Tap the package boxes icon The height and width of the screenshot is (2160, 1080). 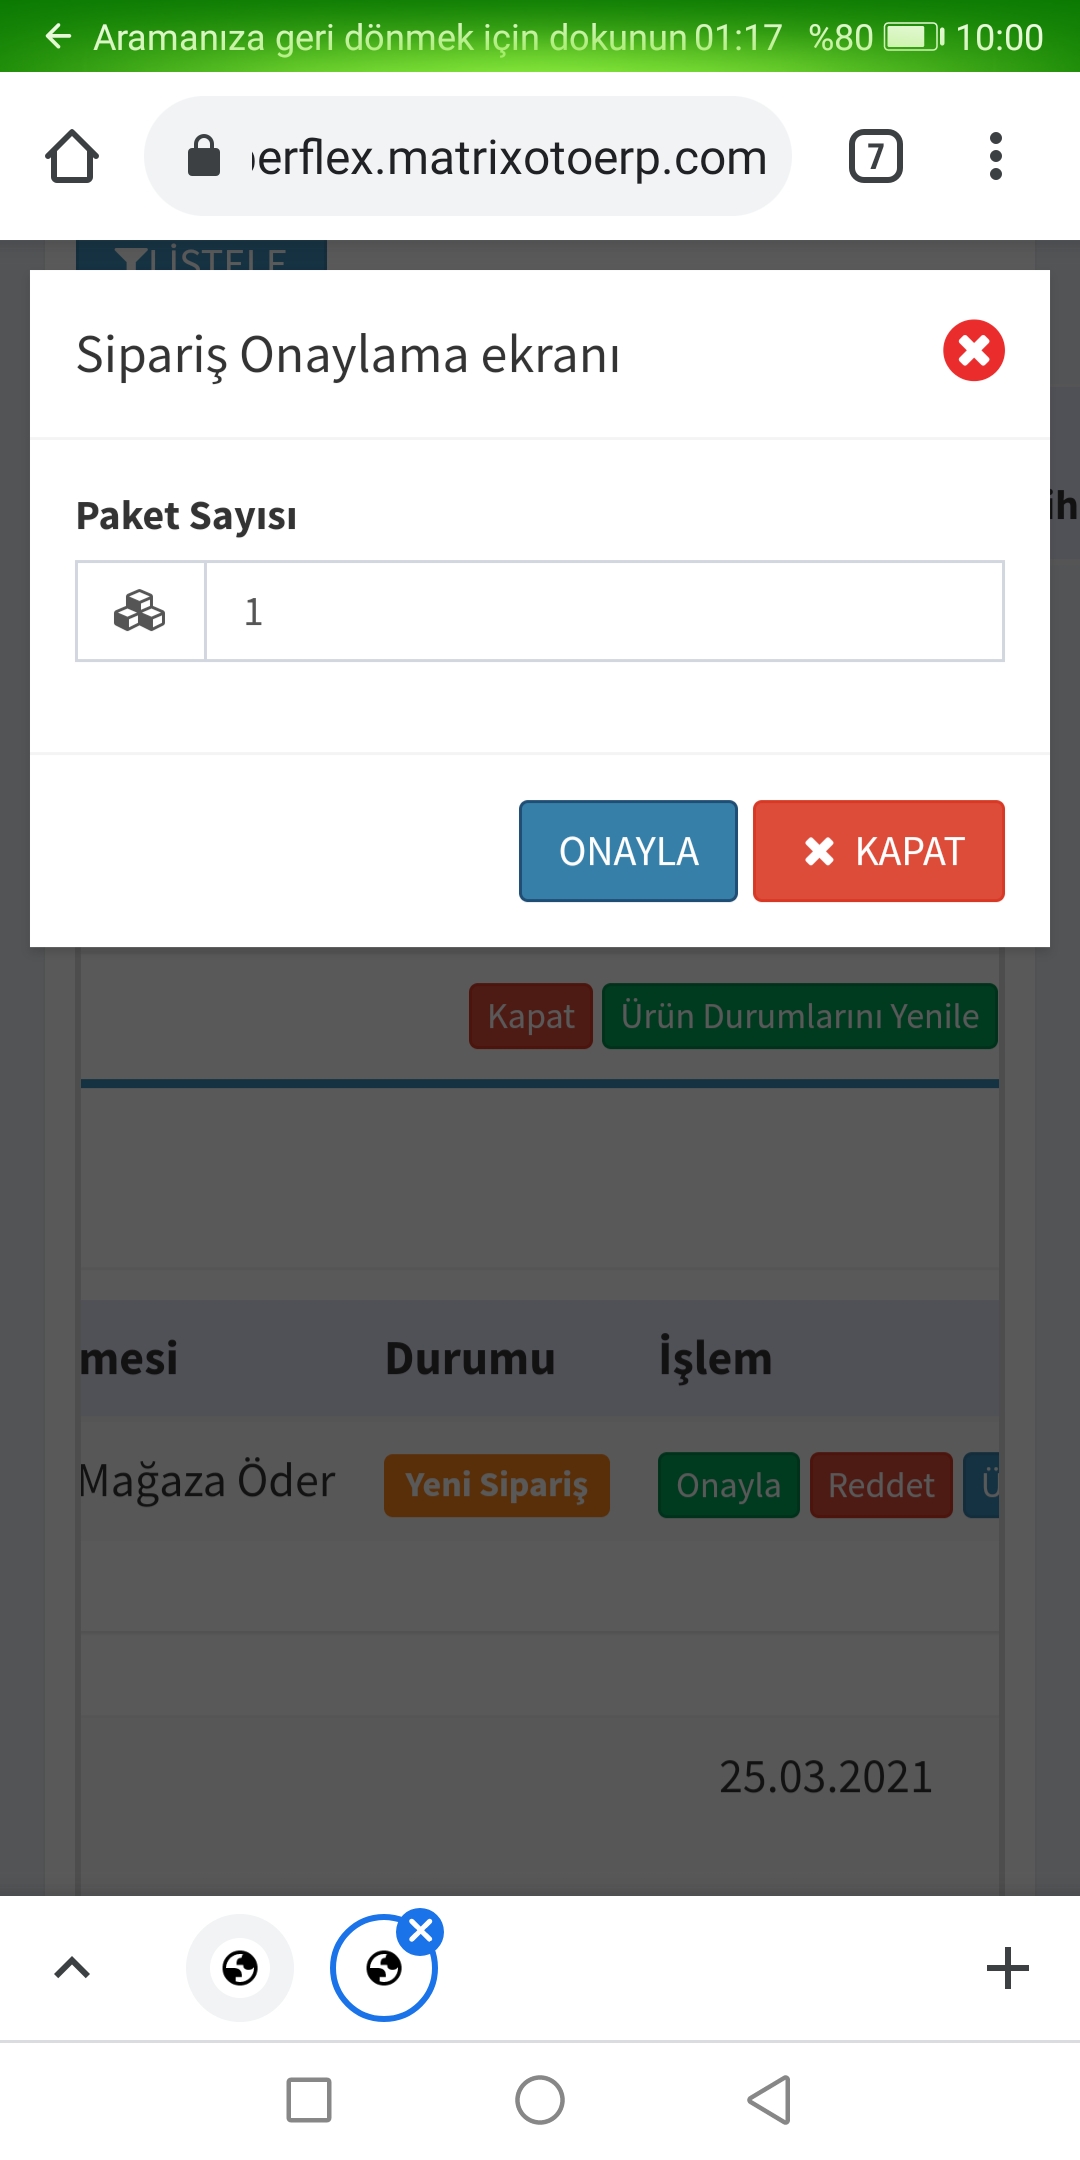tap(140, 611)
